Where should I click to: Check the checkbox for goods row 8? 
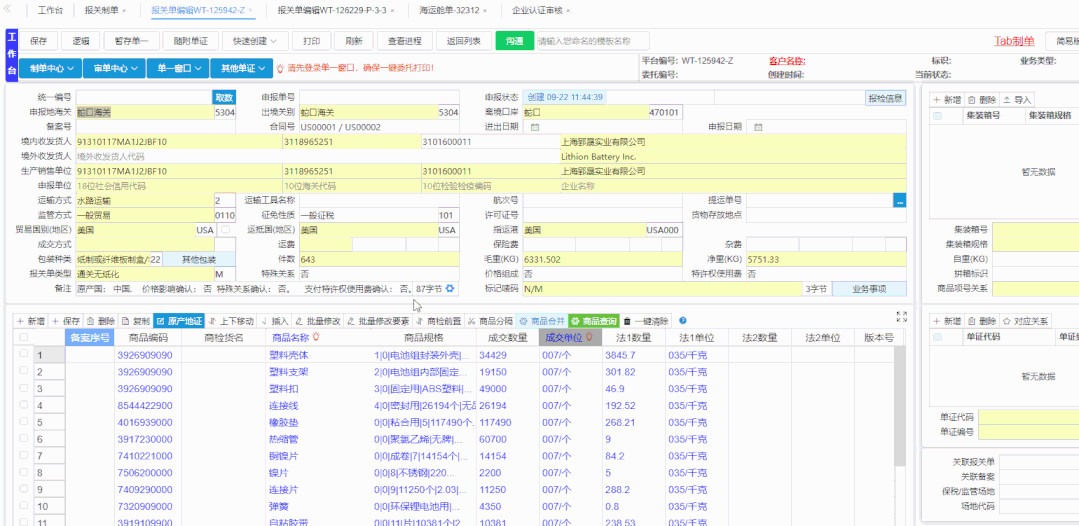24,471
